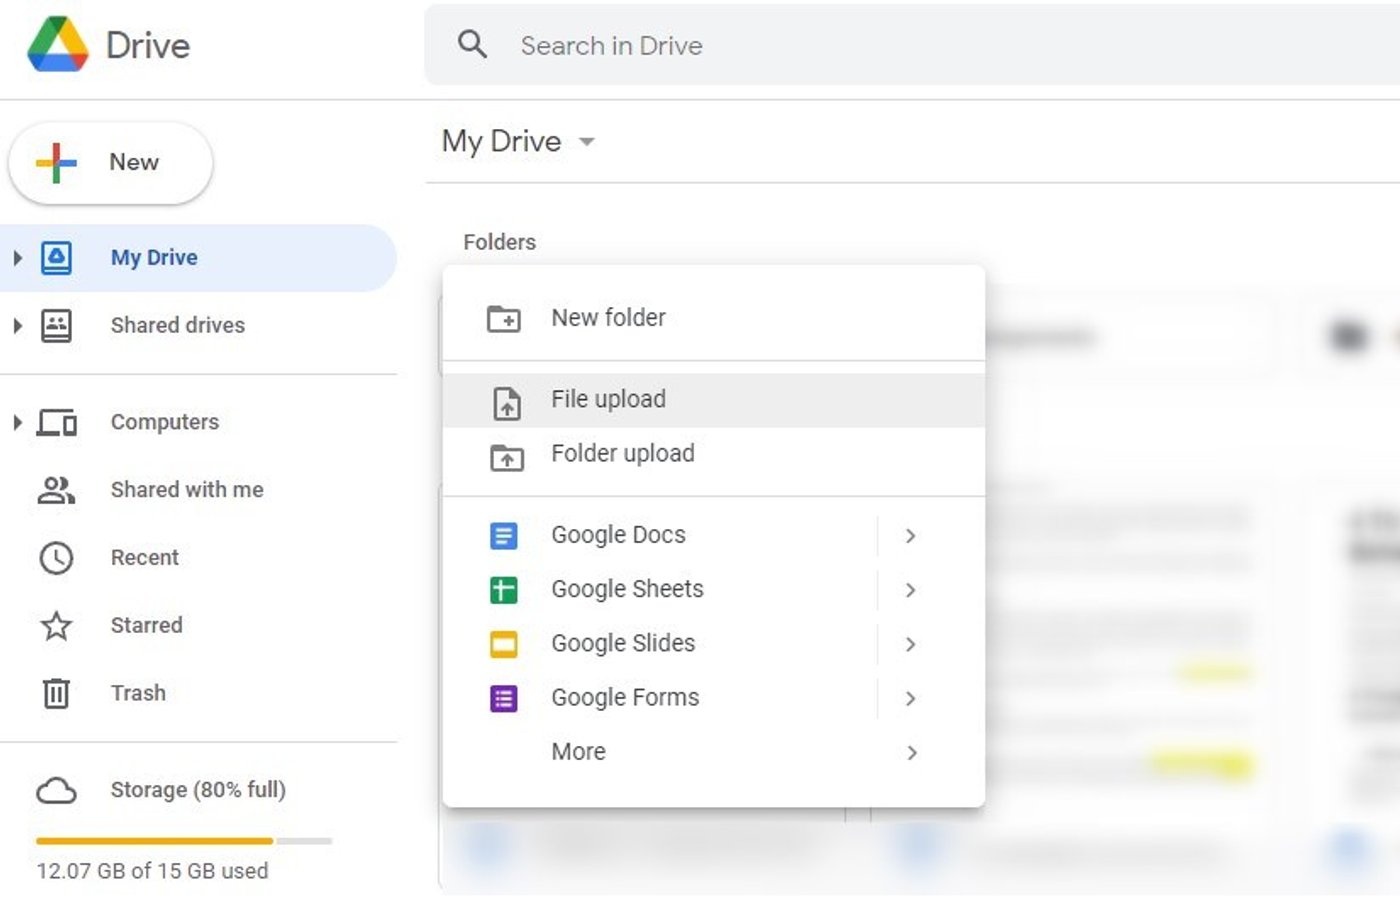
Task: Open Shared with me
Action: [187, 490]
